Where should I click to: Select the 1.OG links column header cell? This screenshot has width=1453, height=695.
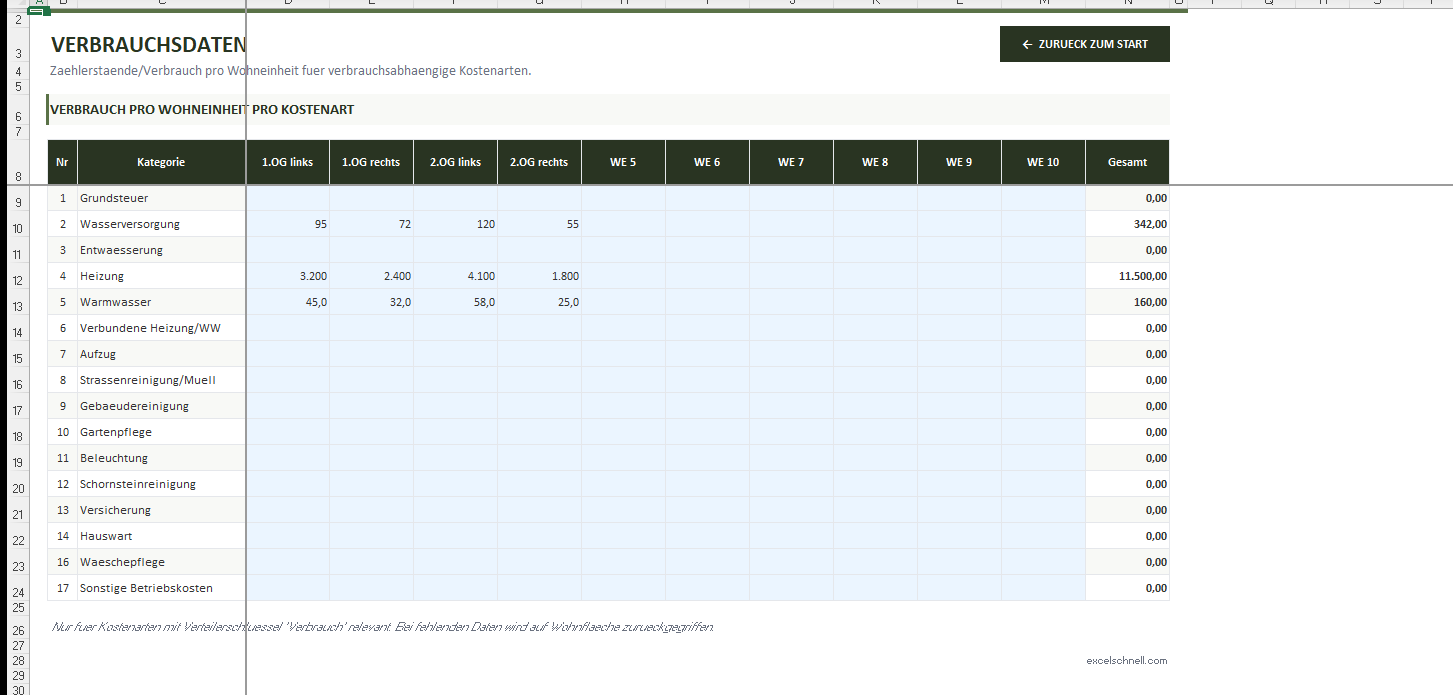[287, 161]
